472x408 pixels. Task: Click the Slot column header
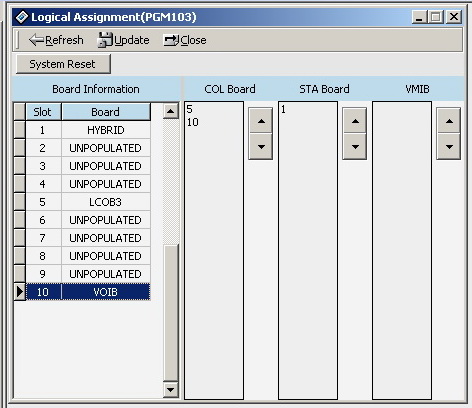click(43, 112)
